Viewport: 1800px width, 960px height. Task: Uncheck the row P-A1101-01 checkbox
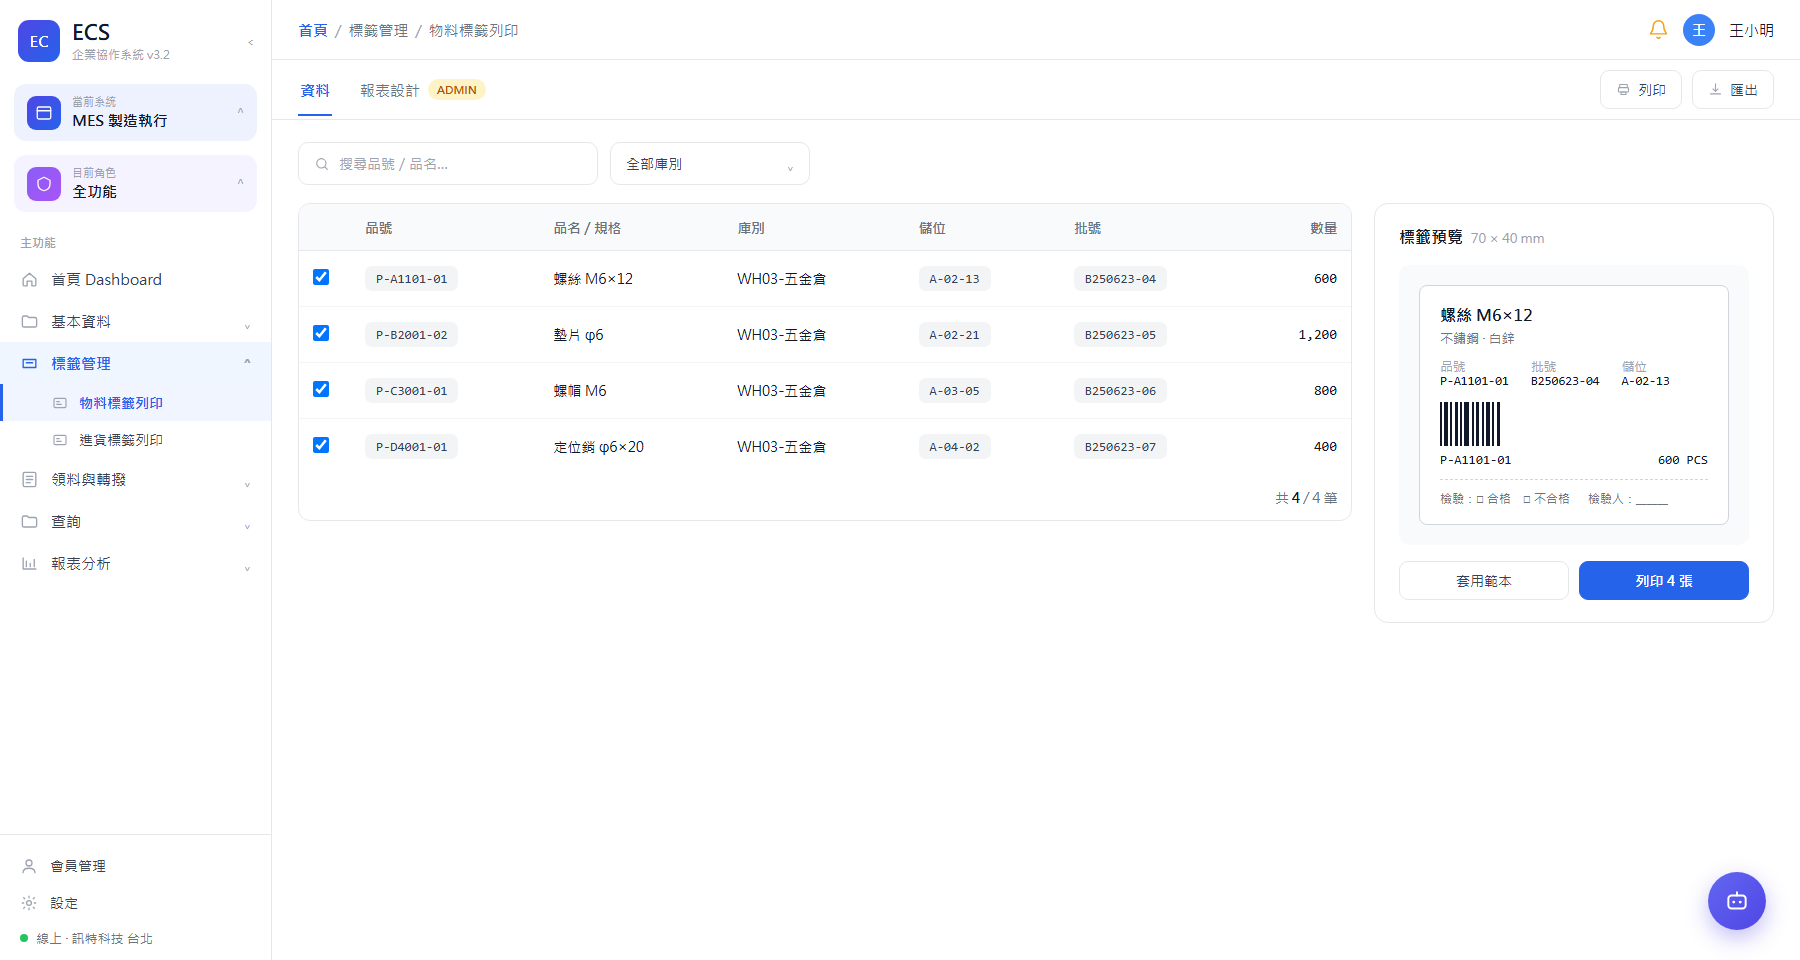(x=321, y=277)
